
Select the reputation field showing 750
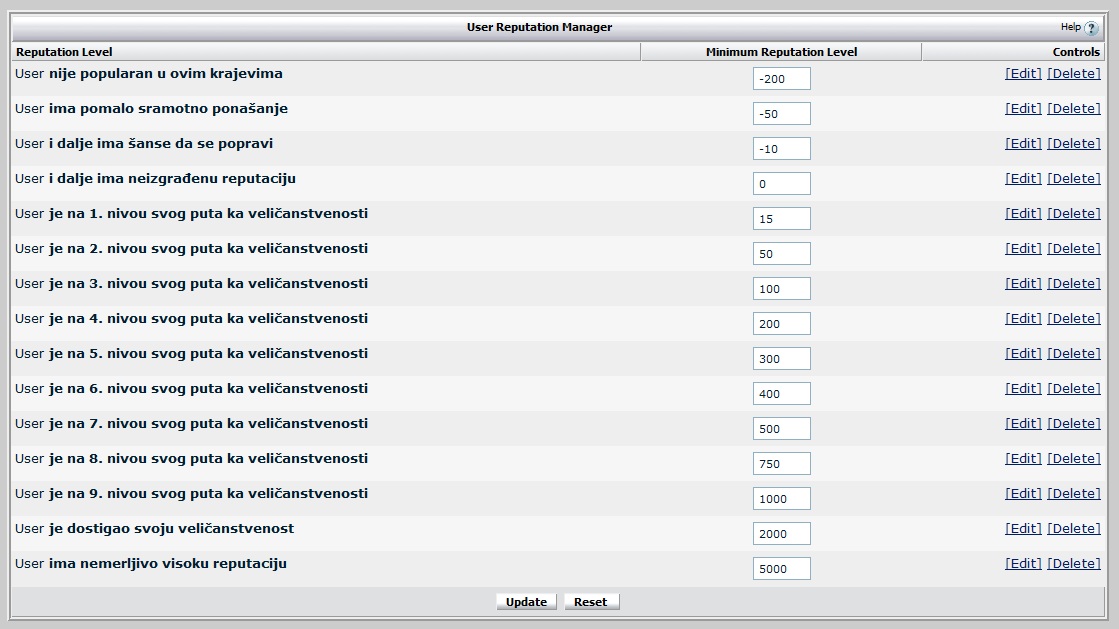coord(781,464)
